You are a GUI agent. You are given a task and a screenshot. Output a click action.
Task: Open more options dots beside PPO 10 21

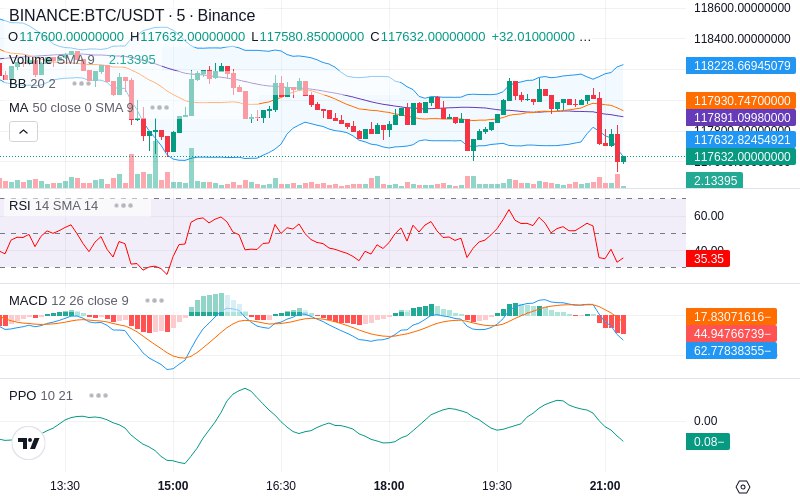[x=98, y=395]
